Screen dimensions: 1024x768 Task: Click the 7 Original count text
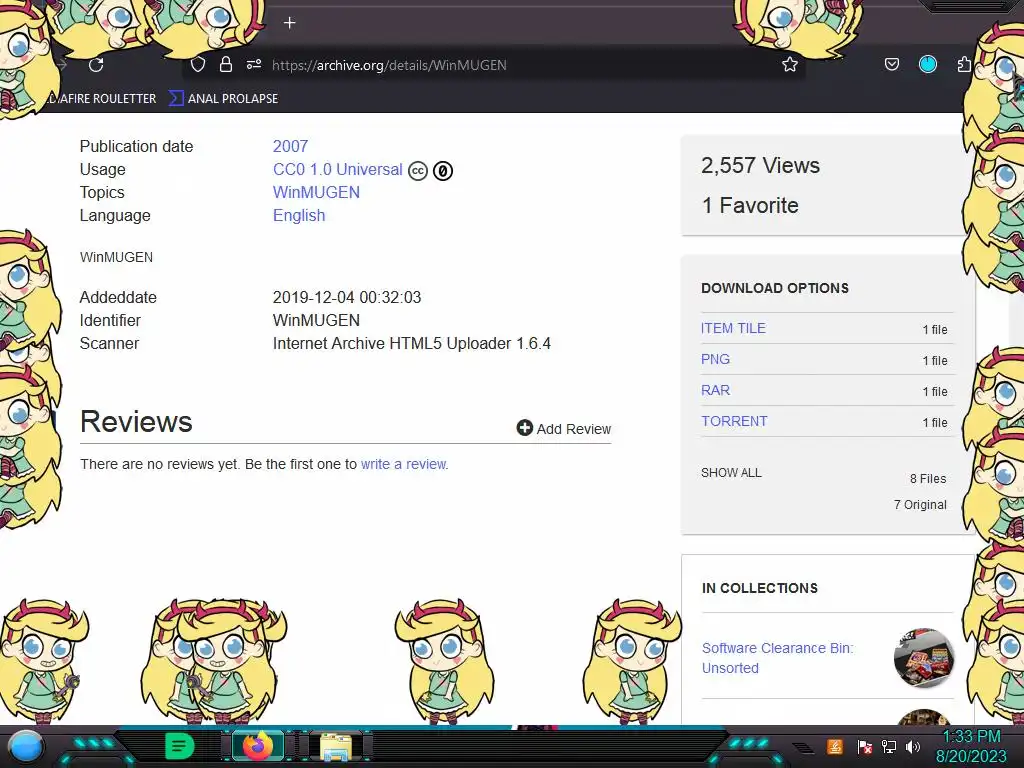pos(920,505)
